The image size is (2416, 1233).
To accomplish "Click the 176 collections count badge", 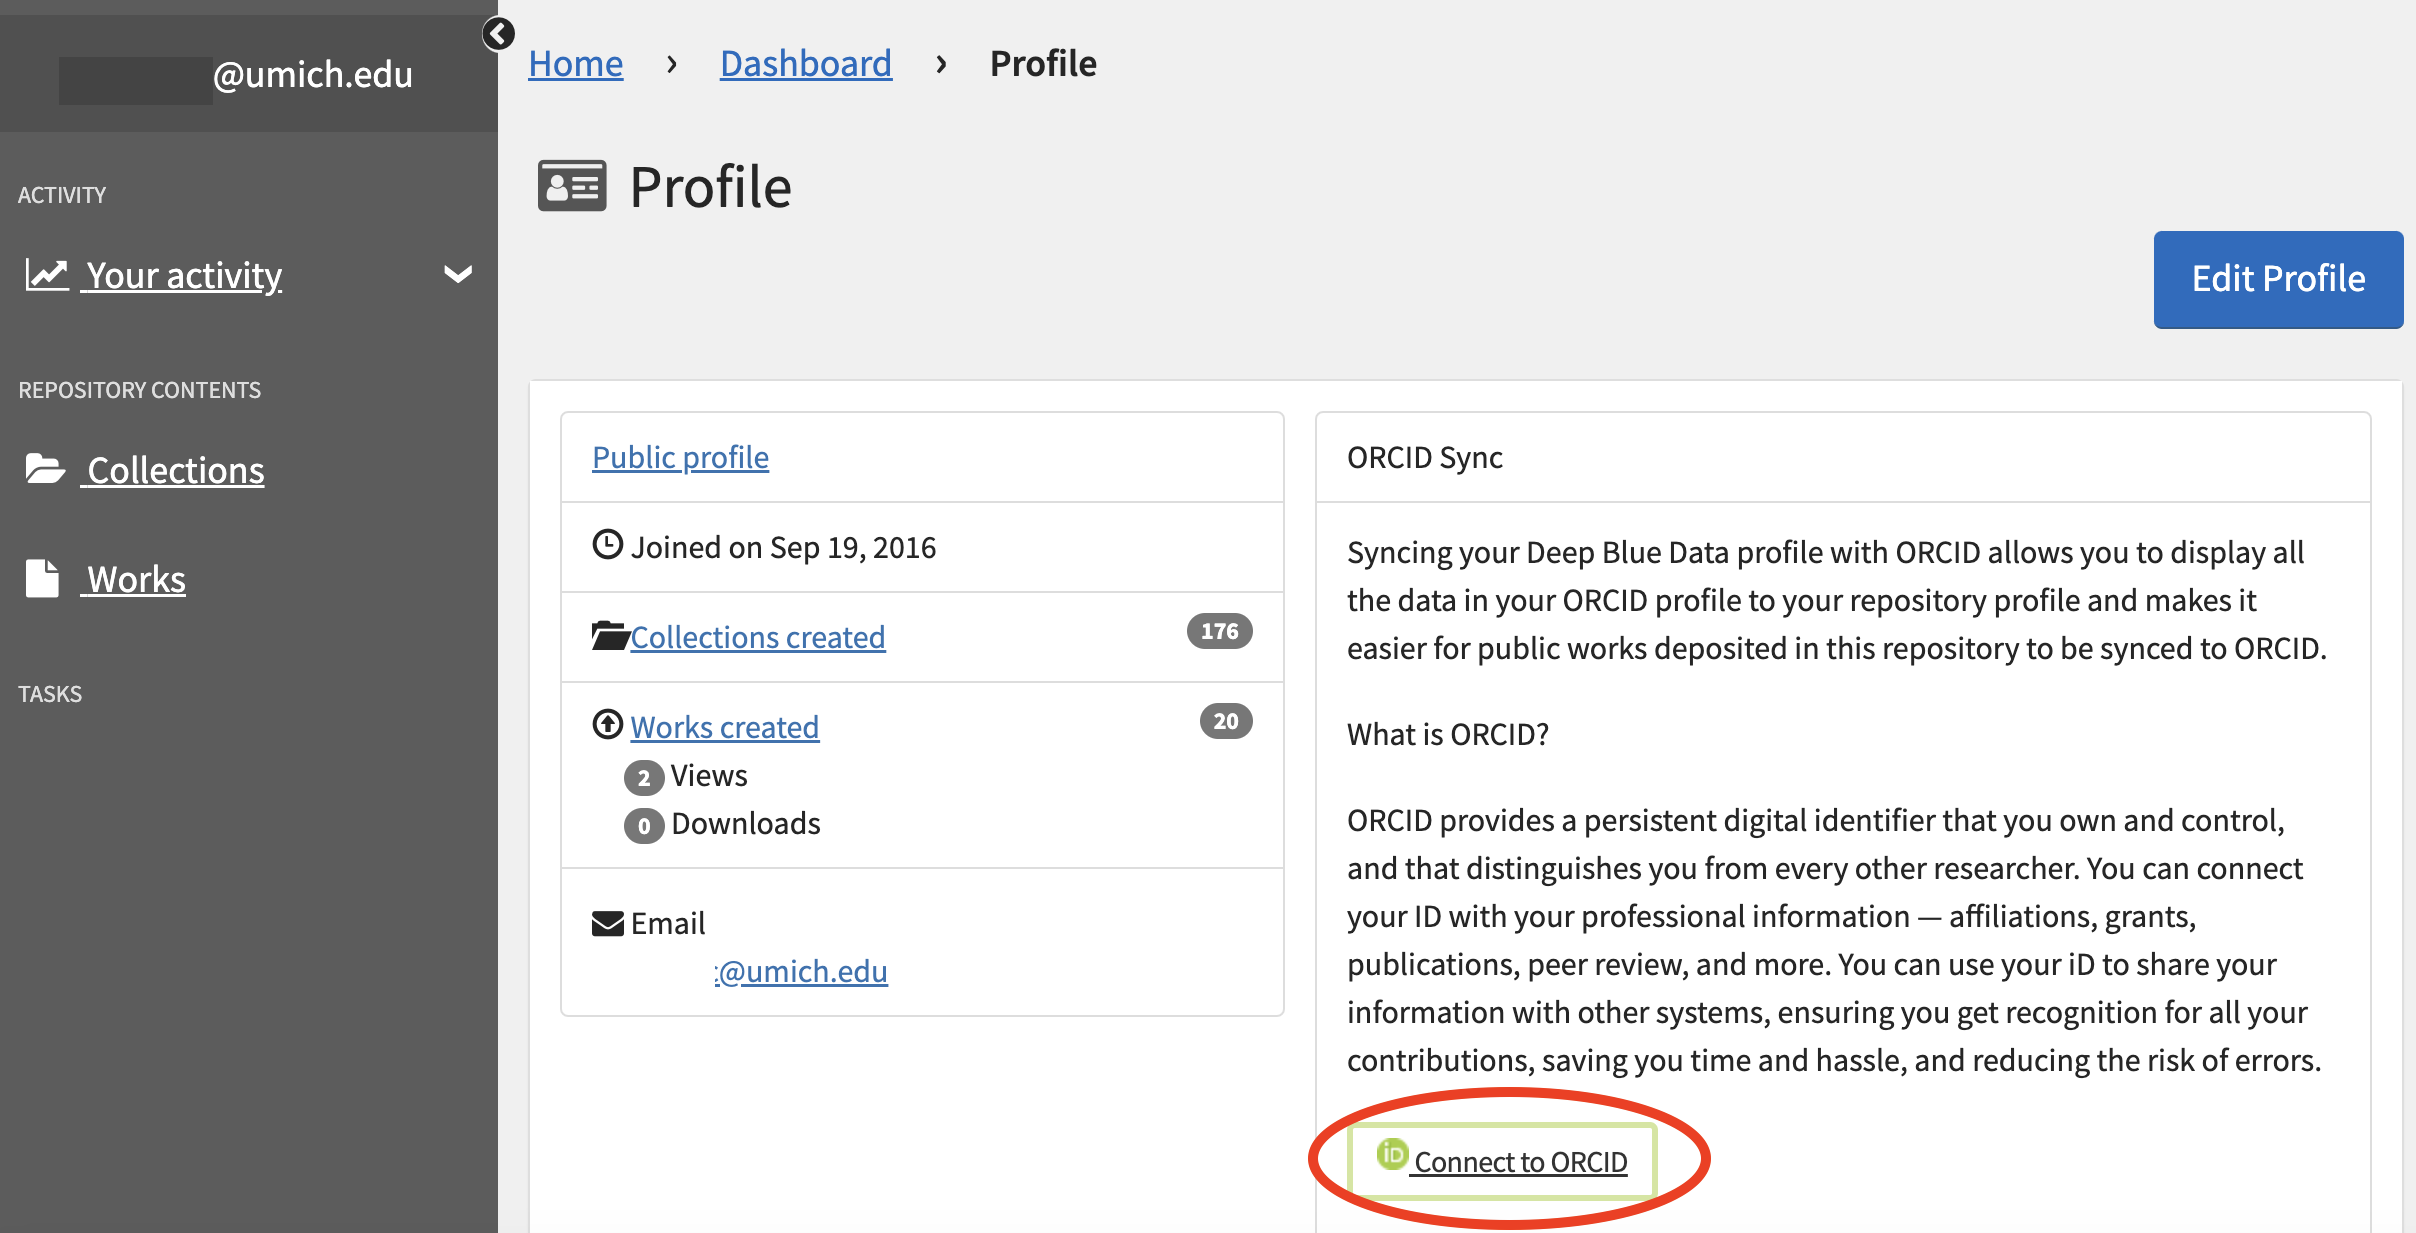I will point(1219,631).
